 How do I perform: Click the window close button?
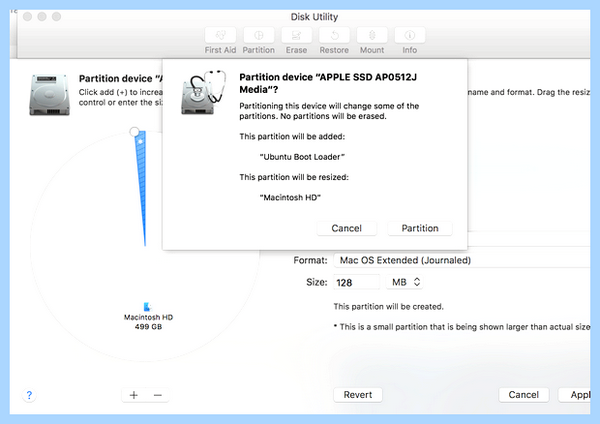(x=28, y=16)
